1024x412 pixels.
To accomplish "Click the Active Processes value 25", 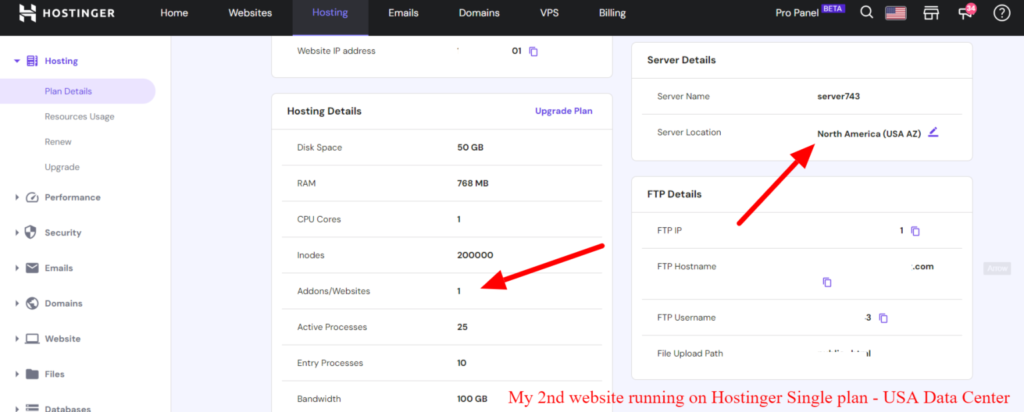I will click(x=462, y=327).
